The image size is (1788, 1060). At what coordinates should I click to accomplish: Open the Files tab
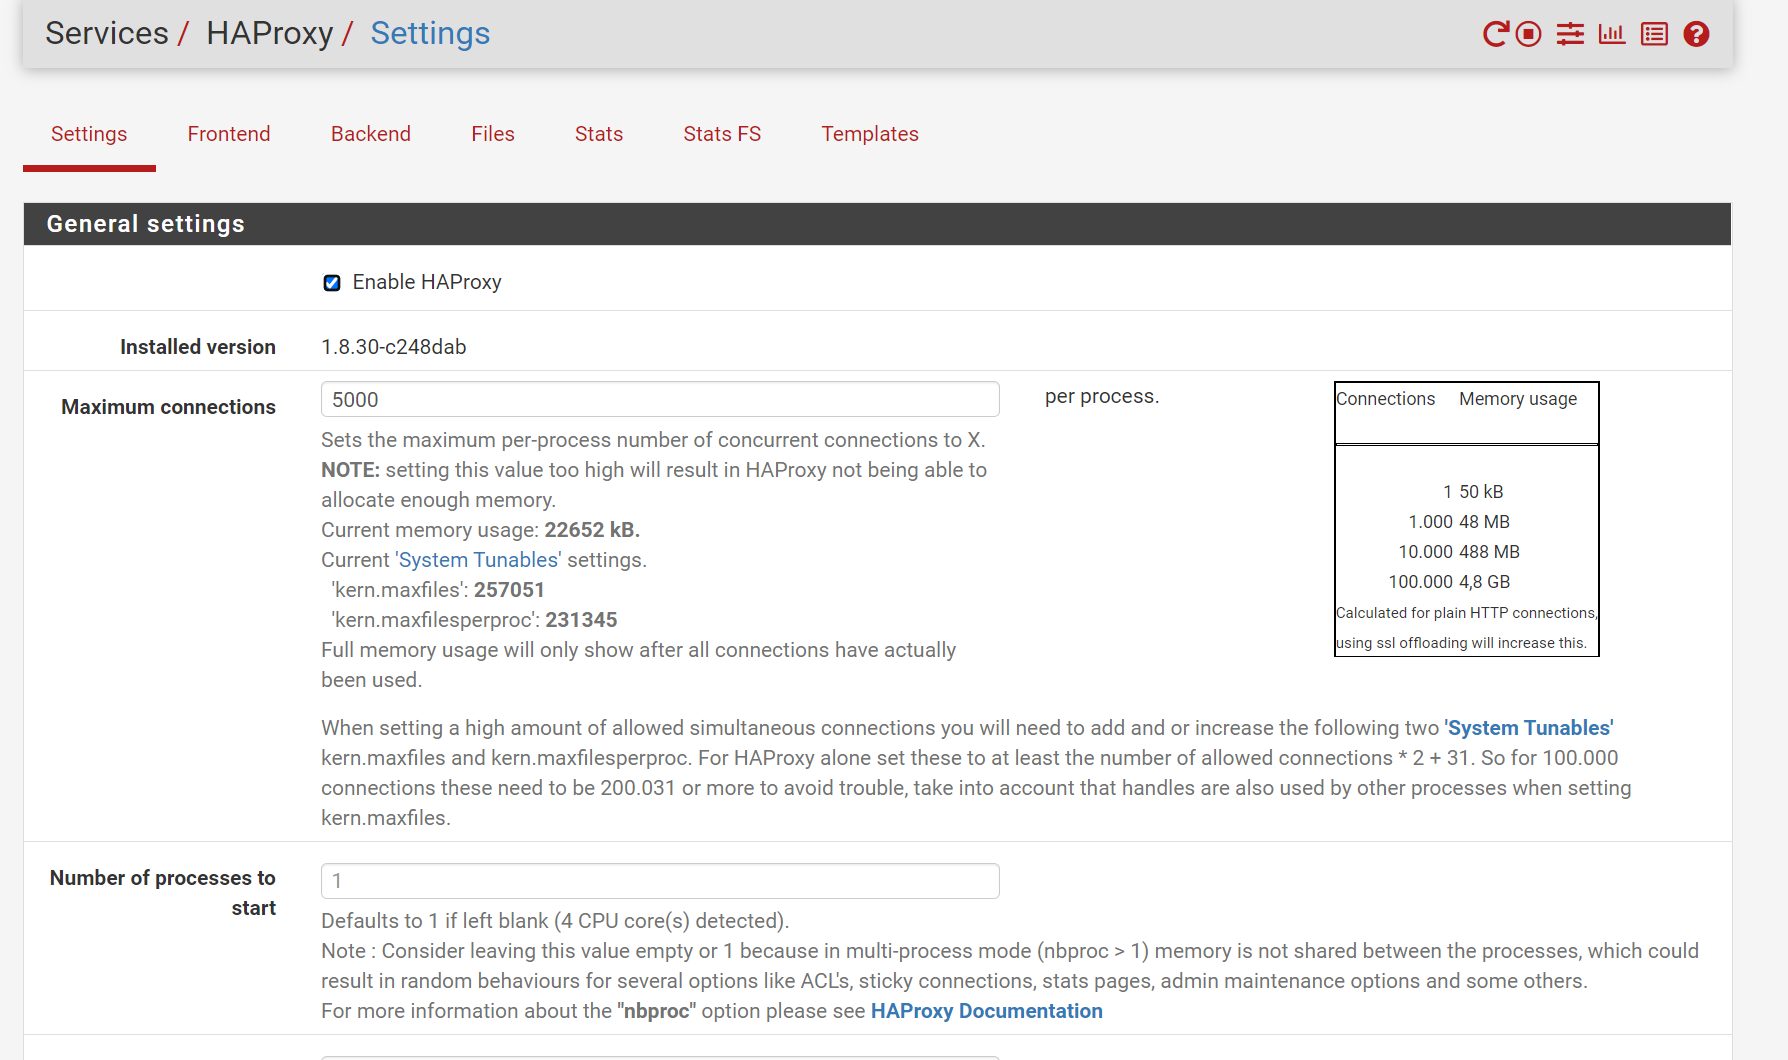click(493, 134)
